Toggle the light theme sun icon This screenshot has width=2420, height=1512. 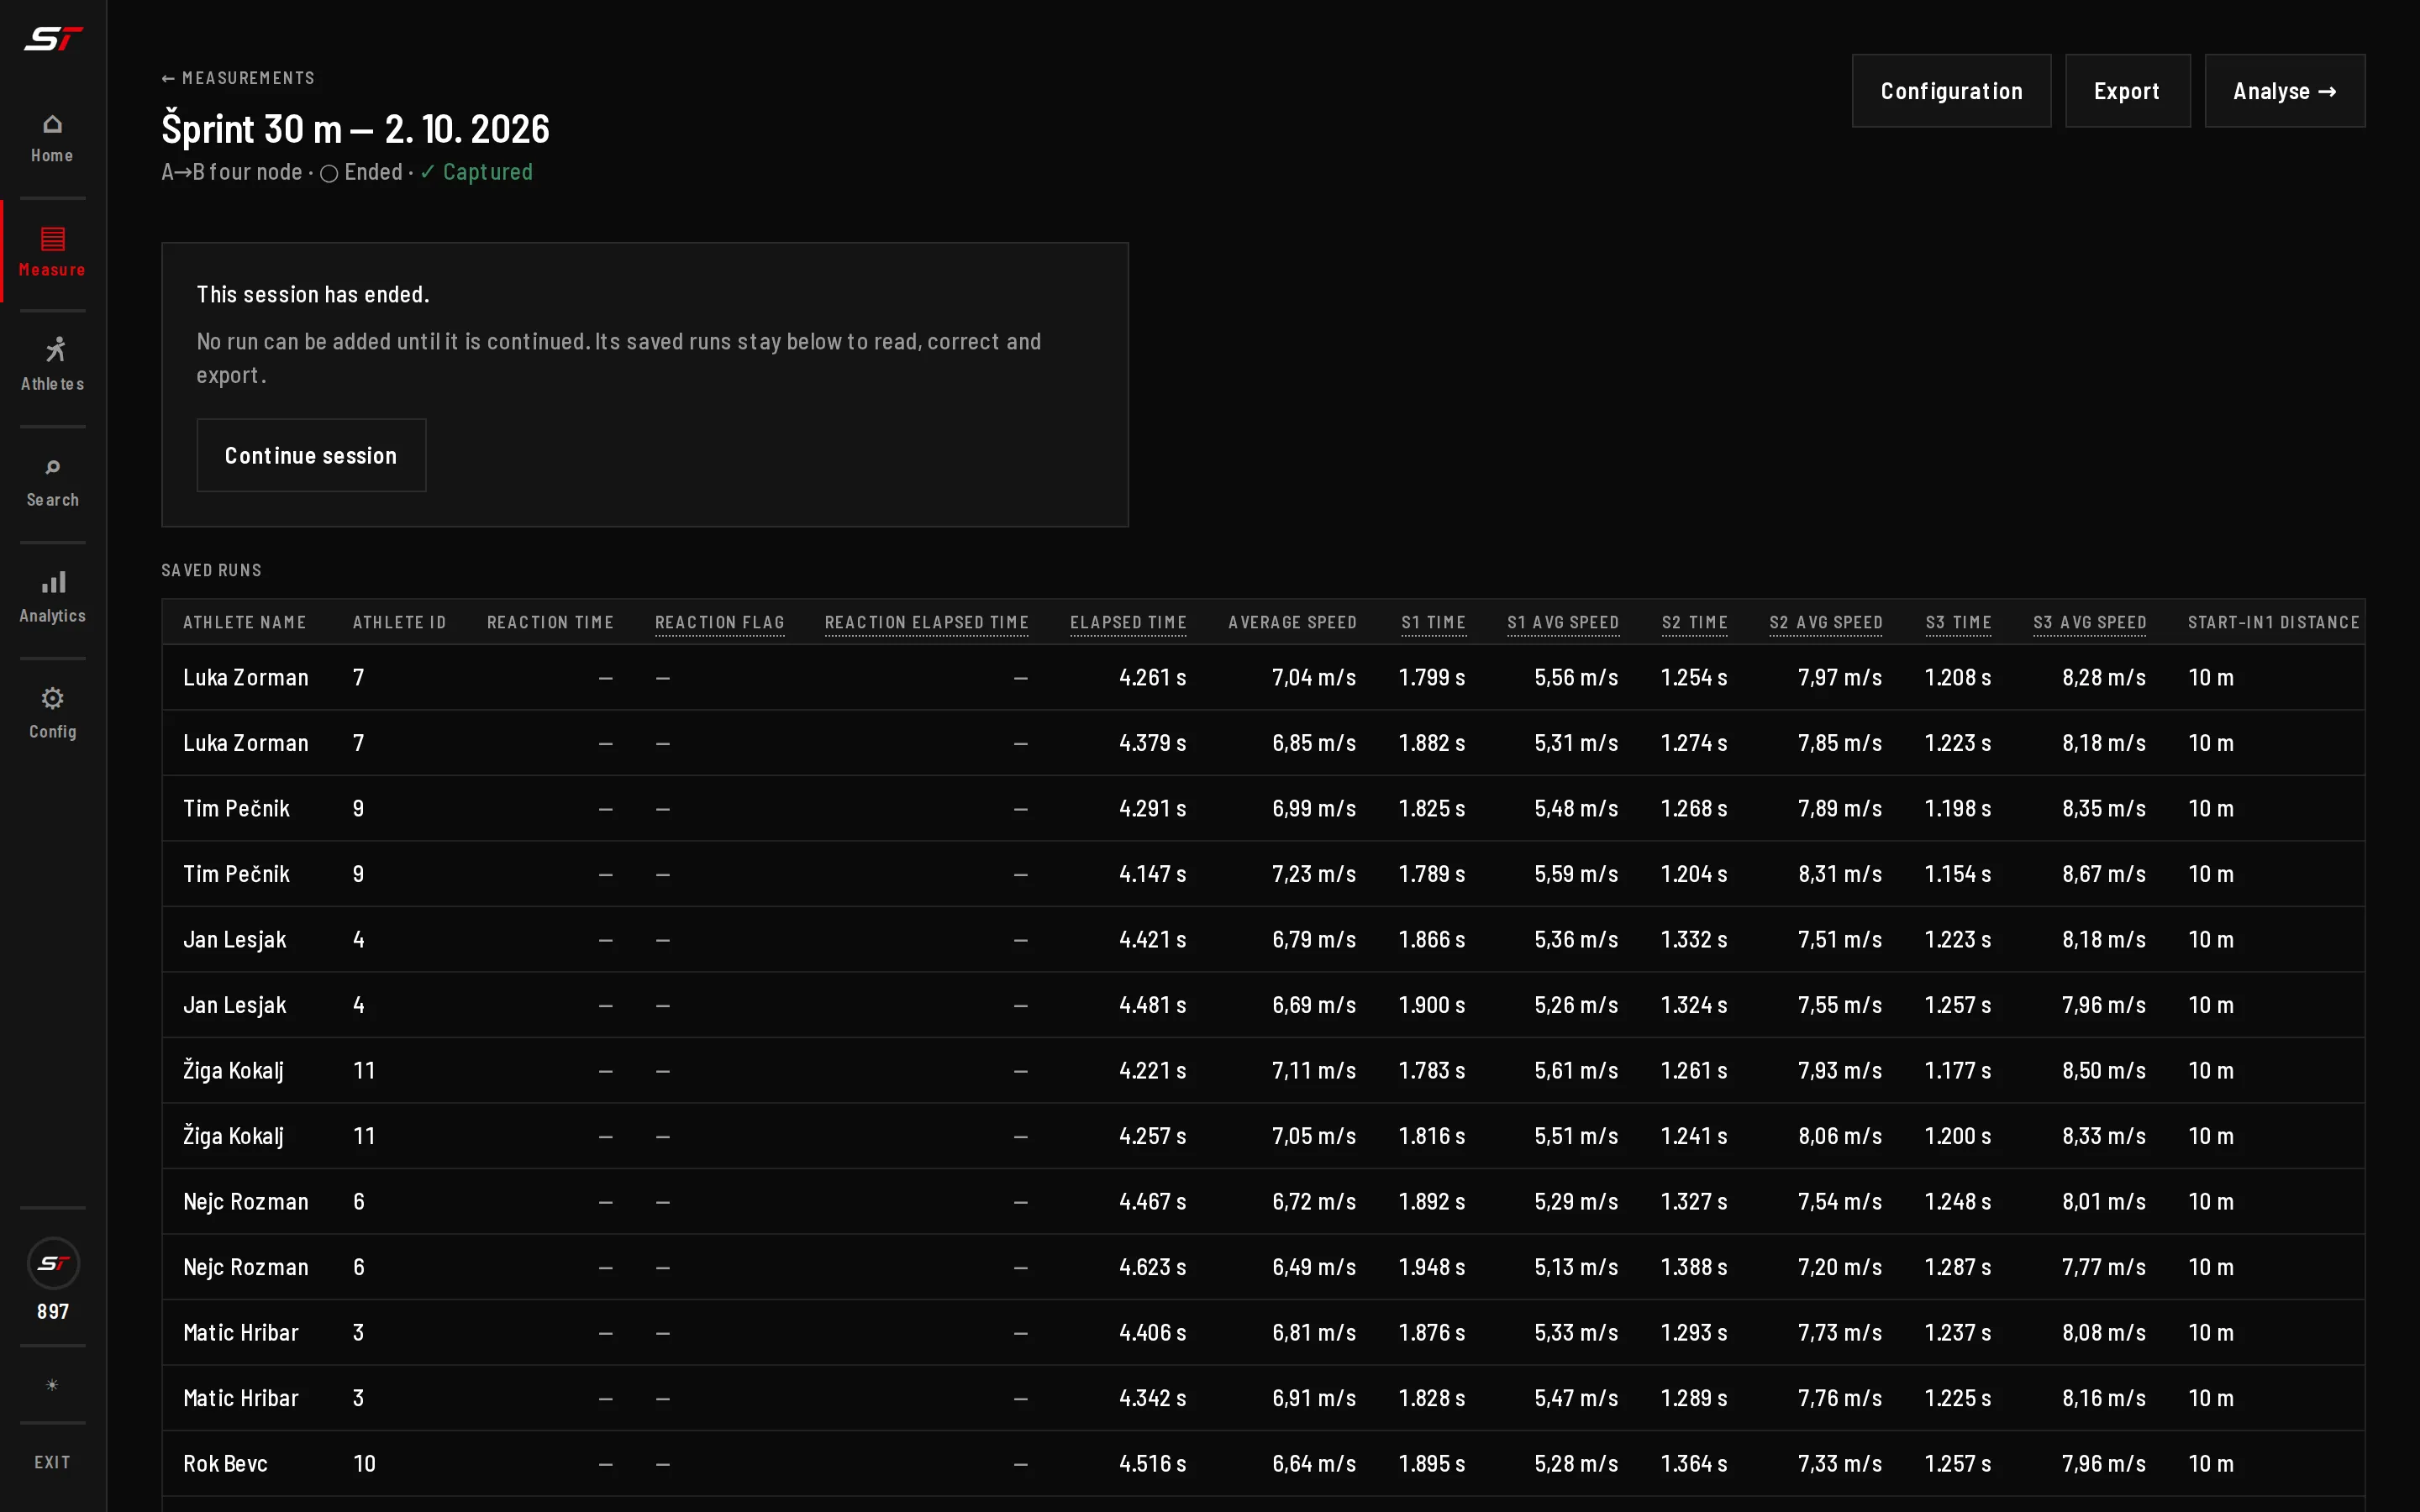point(52,1384)
